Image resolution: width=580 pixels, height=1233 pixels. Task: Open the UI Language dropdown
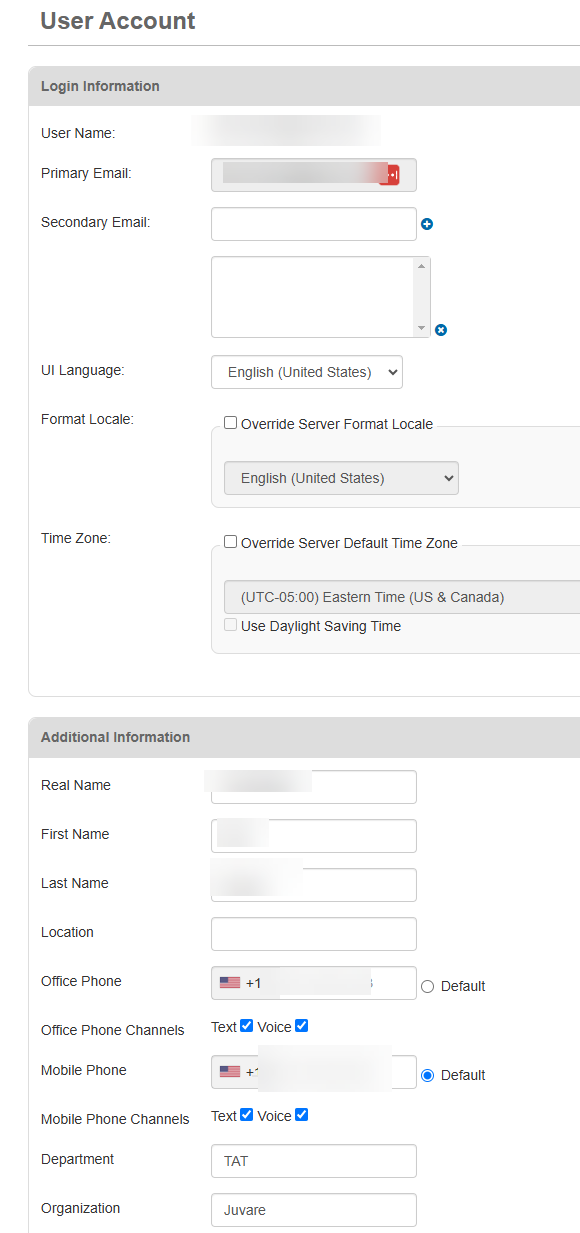(x=306, y=371)
